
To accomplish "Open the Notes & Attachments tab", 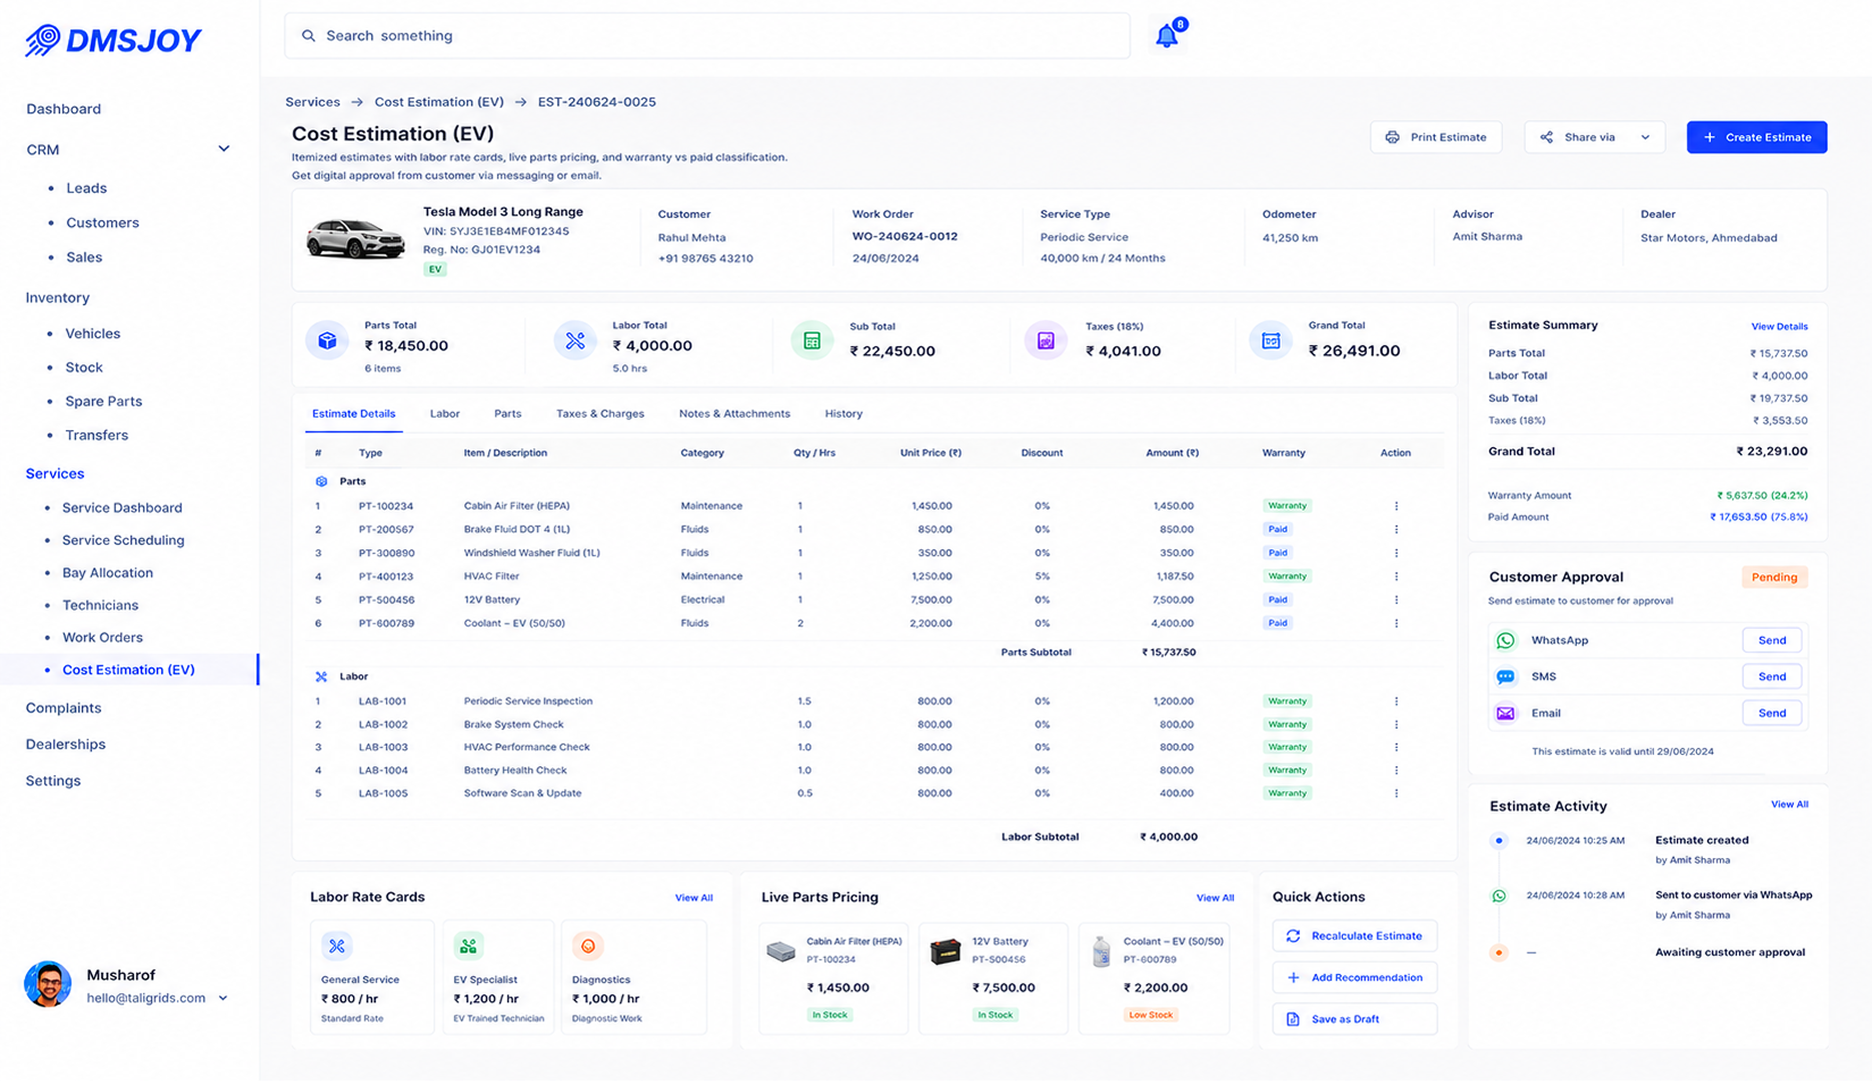I will click(734, 414).
